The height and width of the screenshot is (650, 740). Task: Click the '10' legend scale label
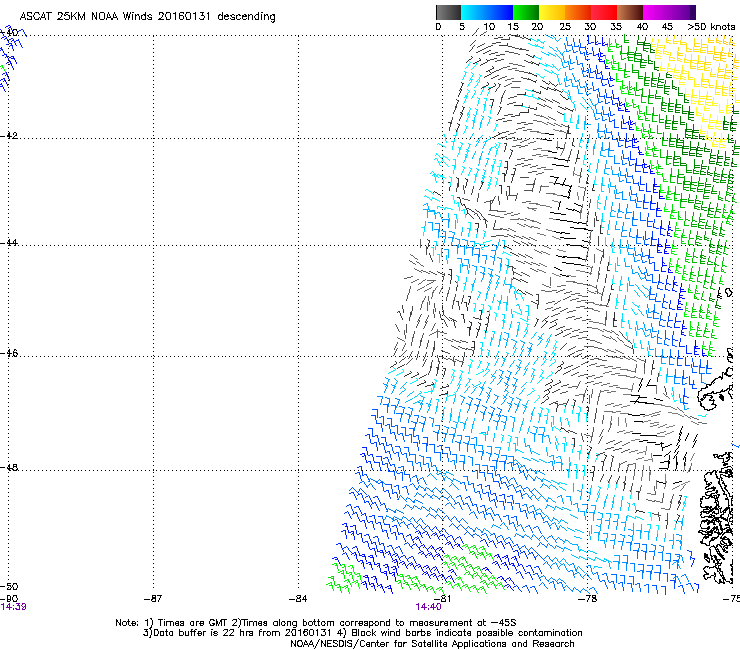click(489, 27)
